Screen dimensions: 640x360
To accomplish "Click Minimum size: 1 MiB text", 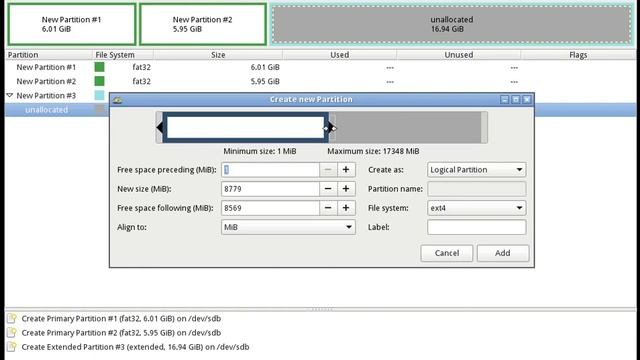I will (x=260, y=151).
